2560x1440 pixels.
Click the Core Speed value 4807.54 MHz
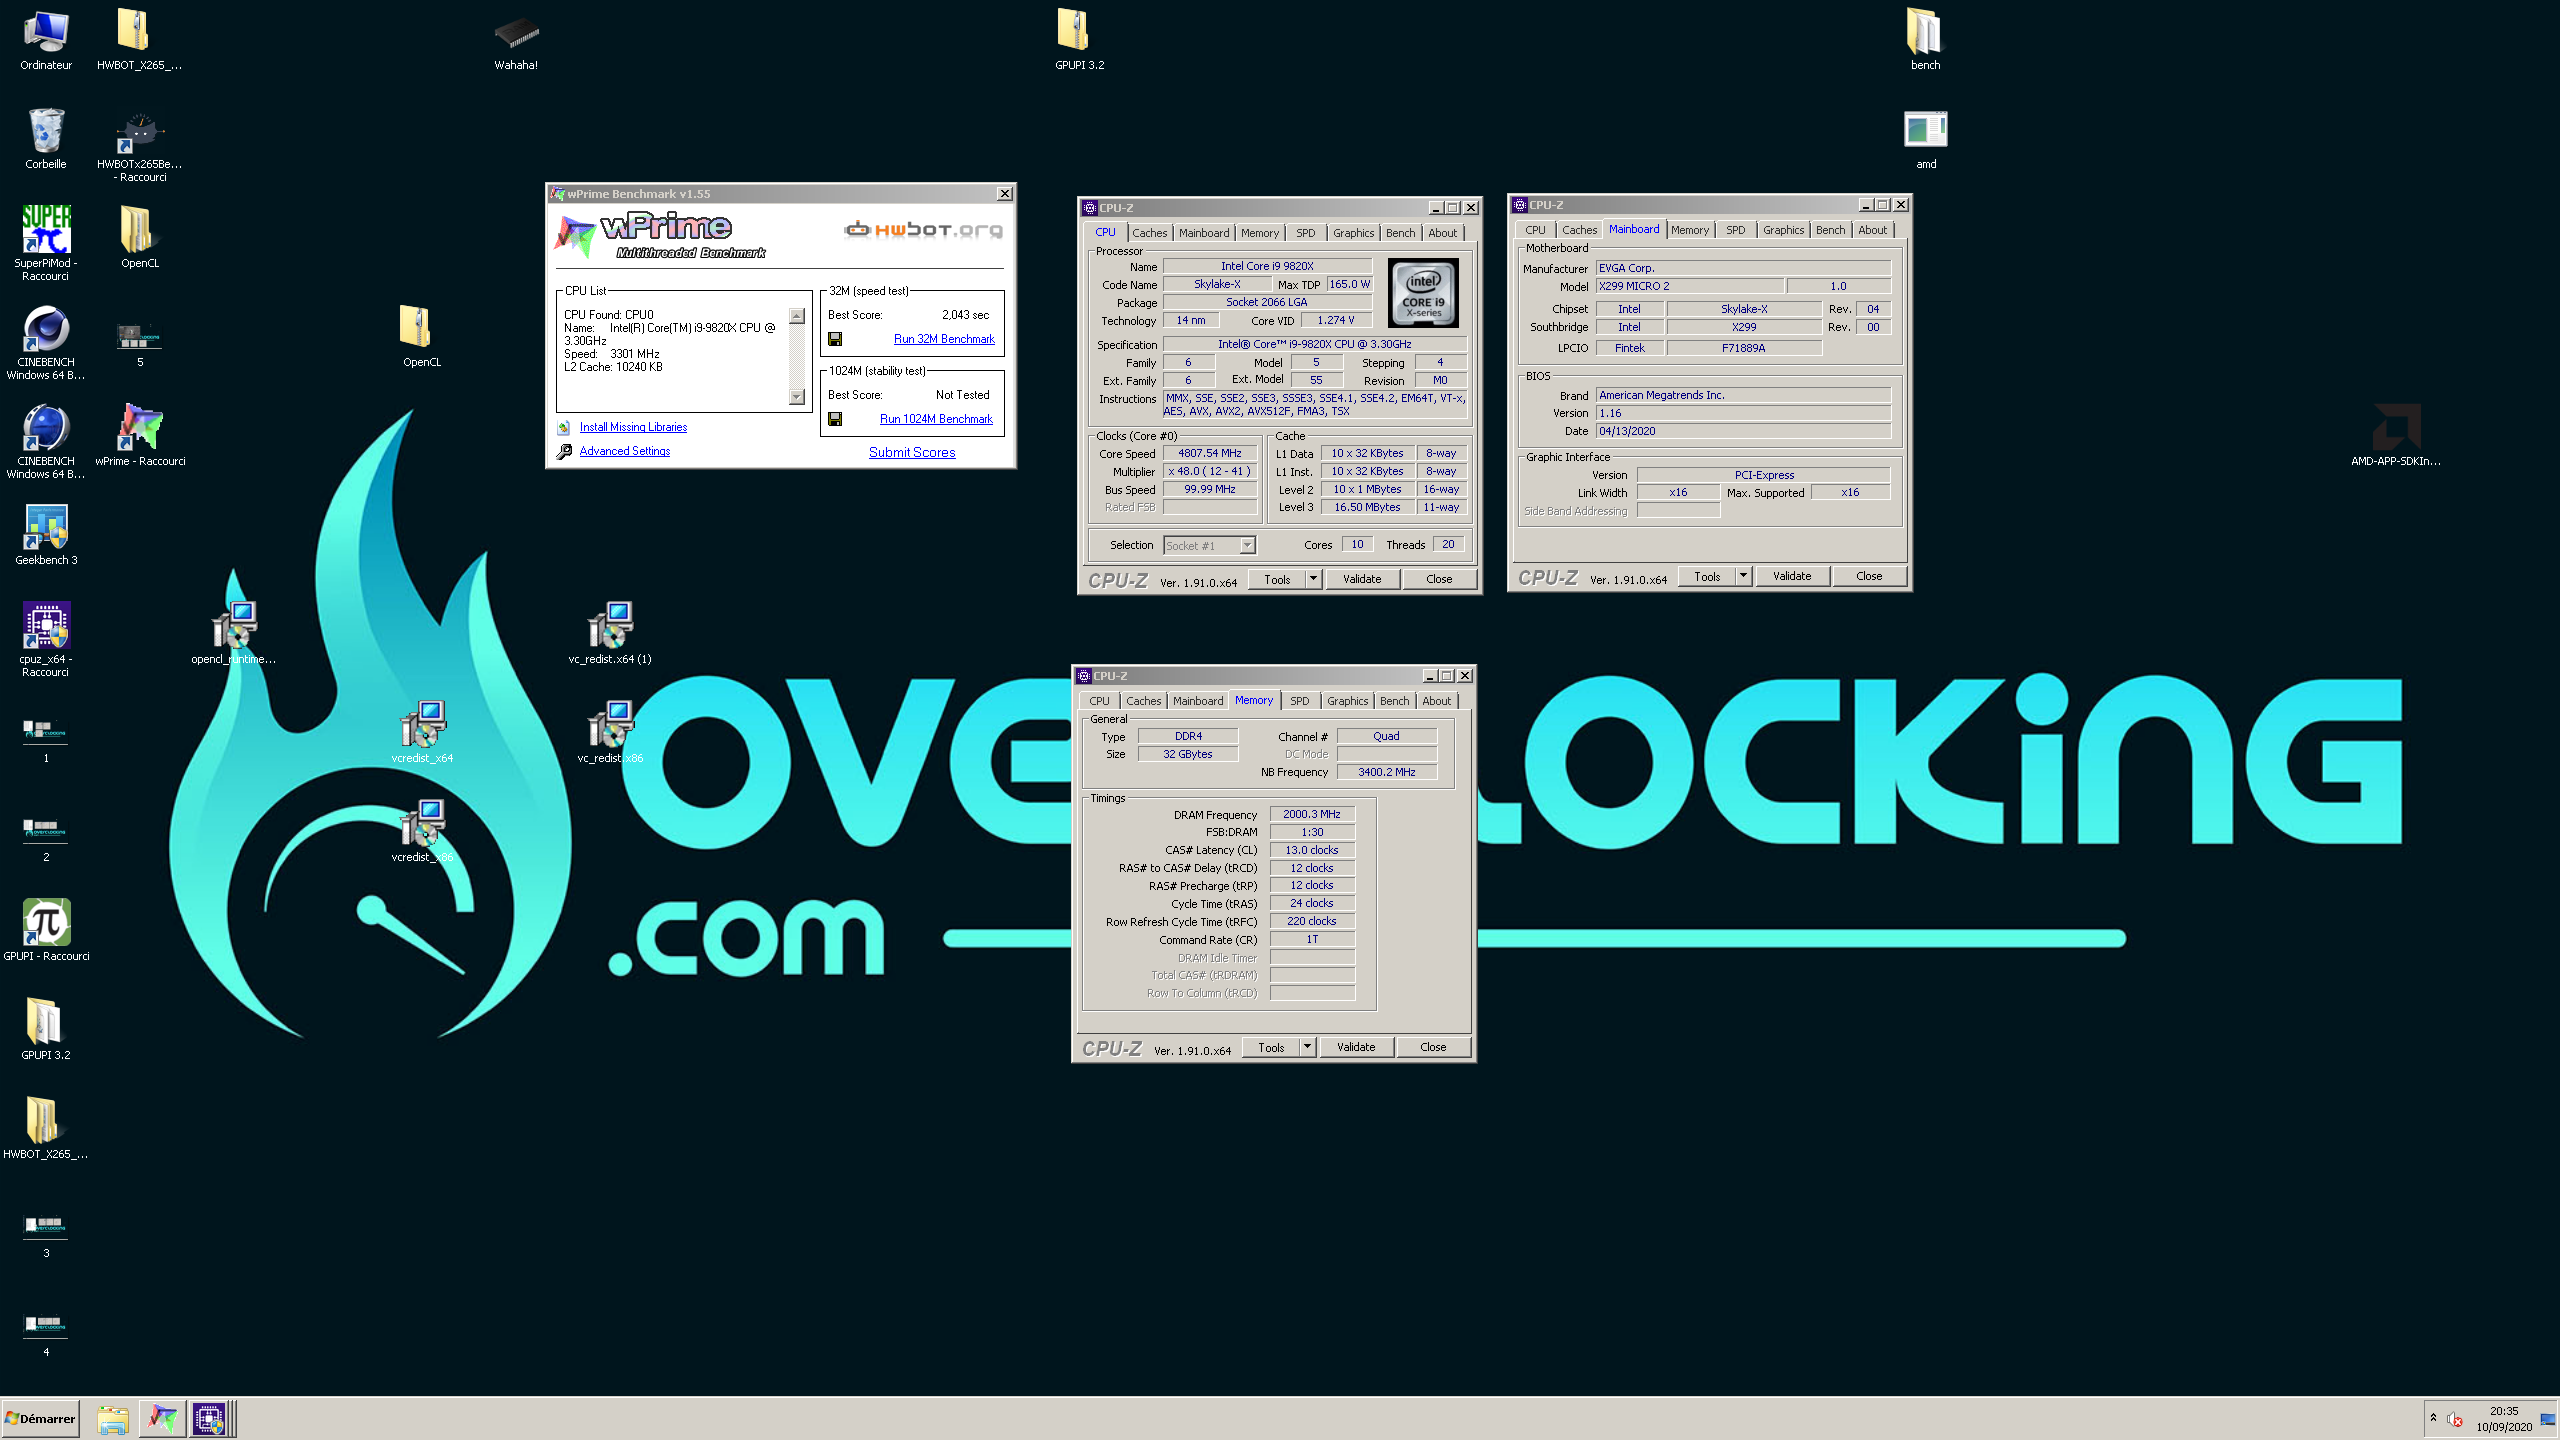(1210, 454)
